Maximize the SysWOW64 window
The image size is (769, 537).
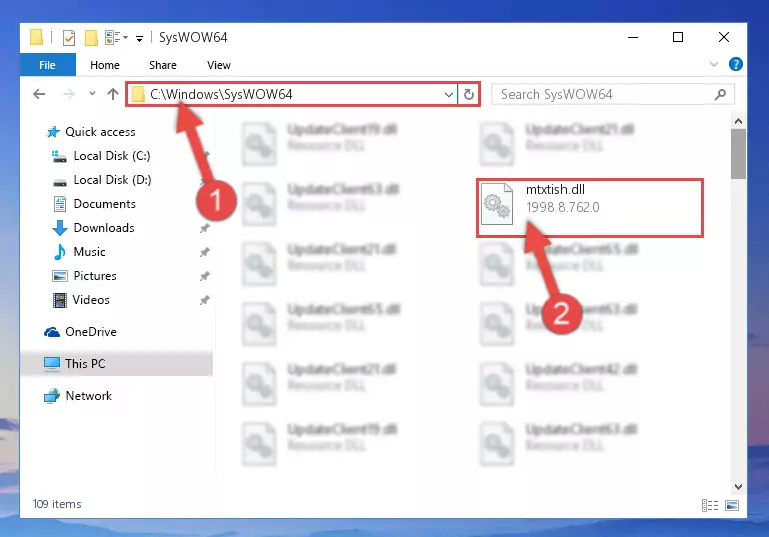tap(678, 37)
